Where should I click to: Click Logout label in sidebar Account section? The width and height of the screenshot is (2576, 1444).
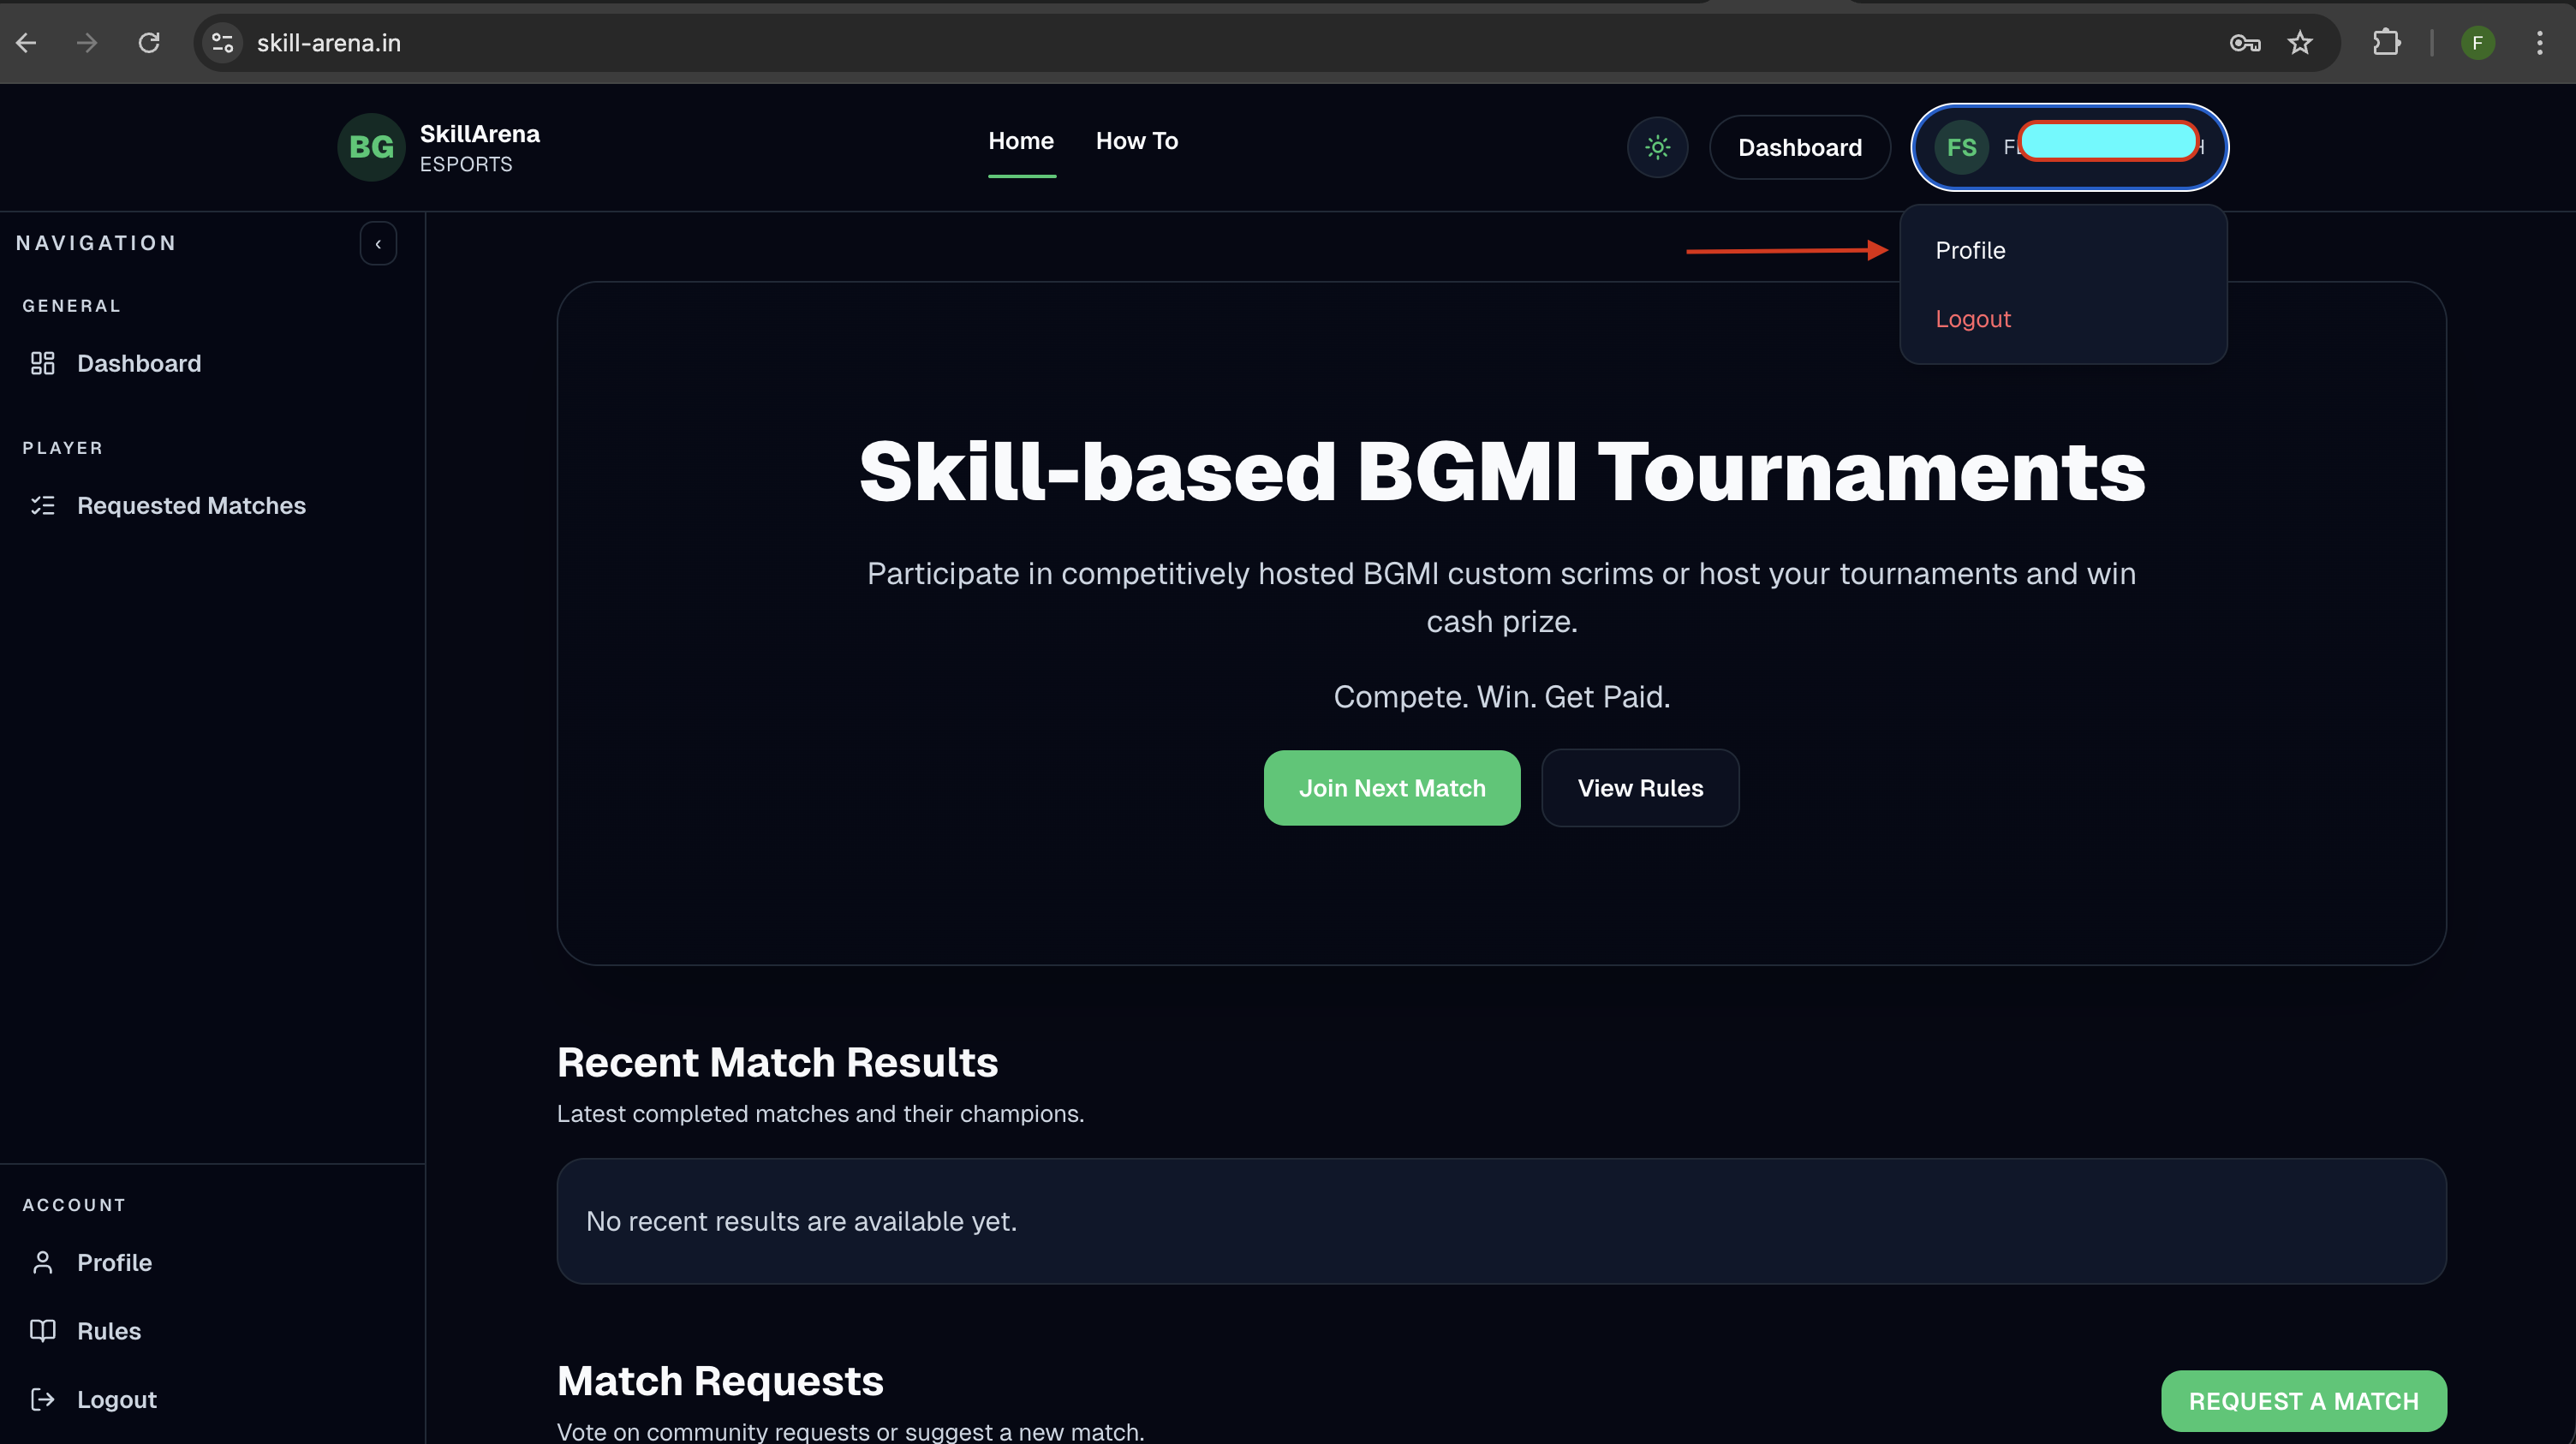[x=117, y=1399]
